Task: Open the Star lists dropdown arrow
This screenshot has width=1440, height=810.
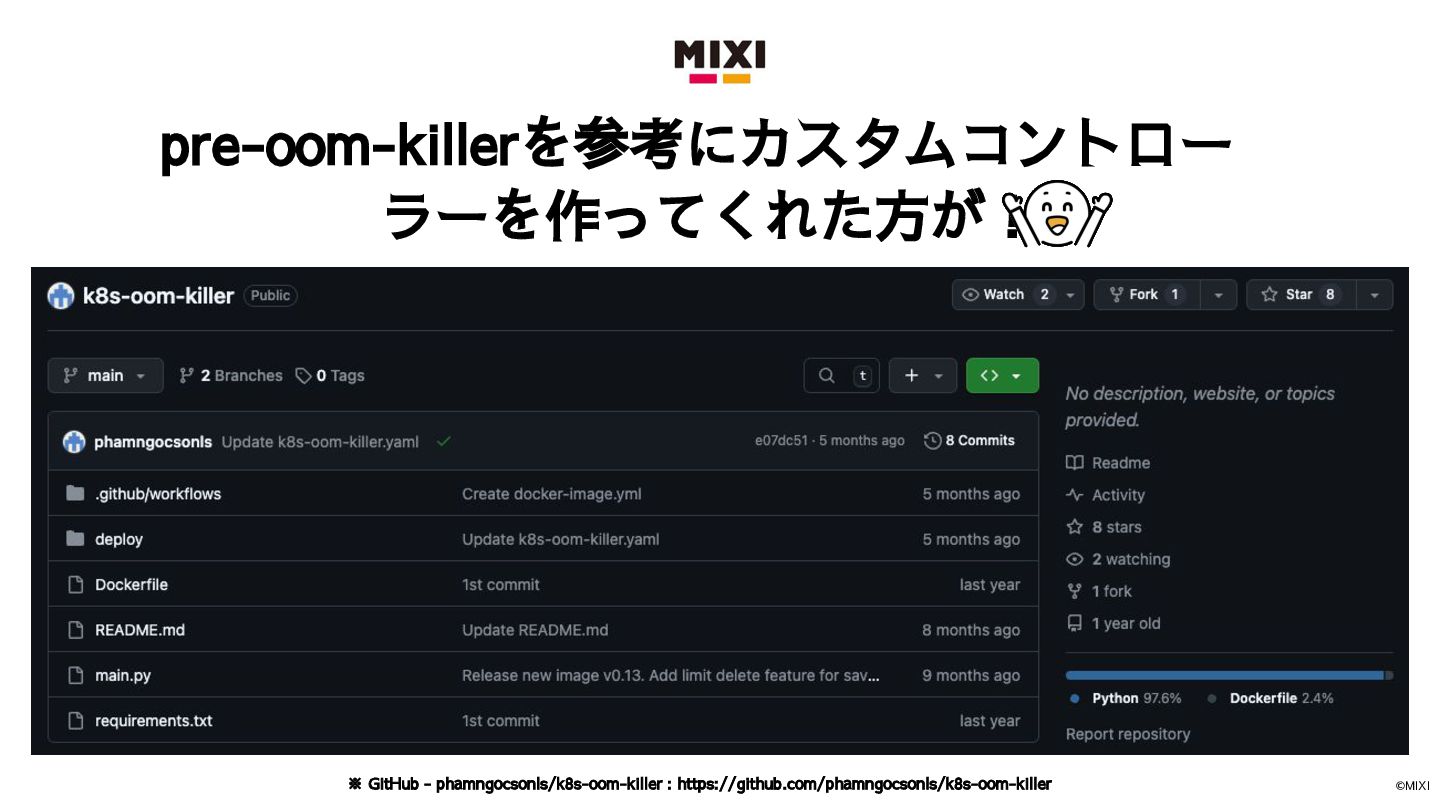Action: coord(1375,294)
